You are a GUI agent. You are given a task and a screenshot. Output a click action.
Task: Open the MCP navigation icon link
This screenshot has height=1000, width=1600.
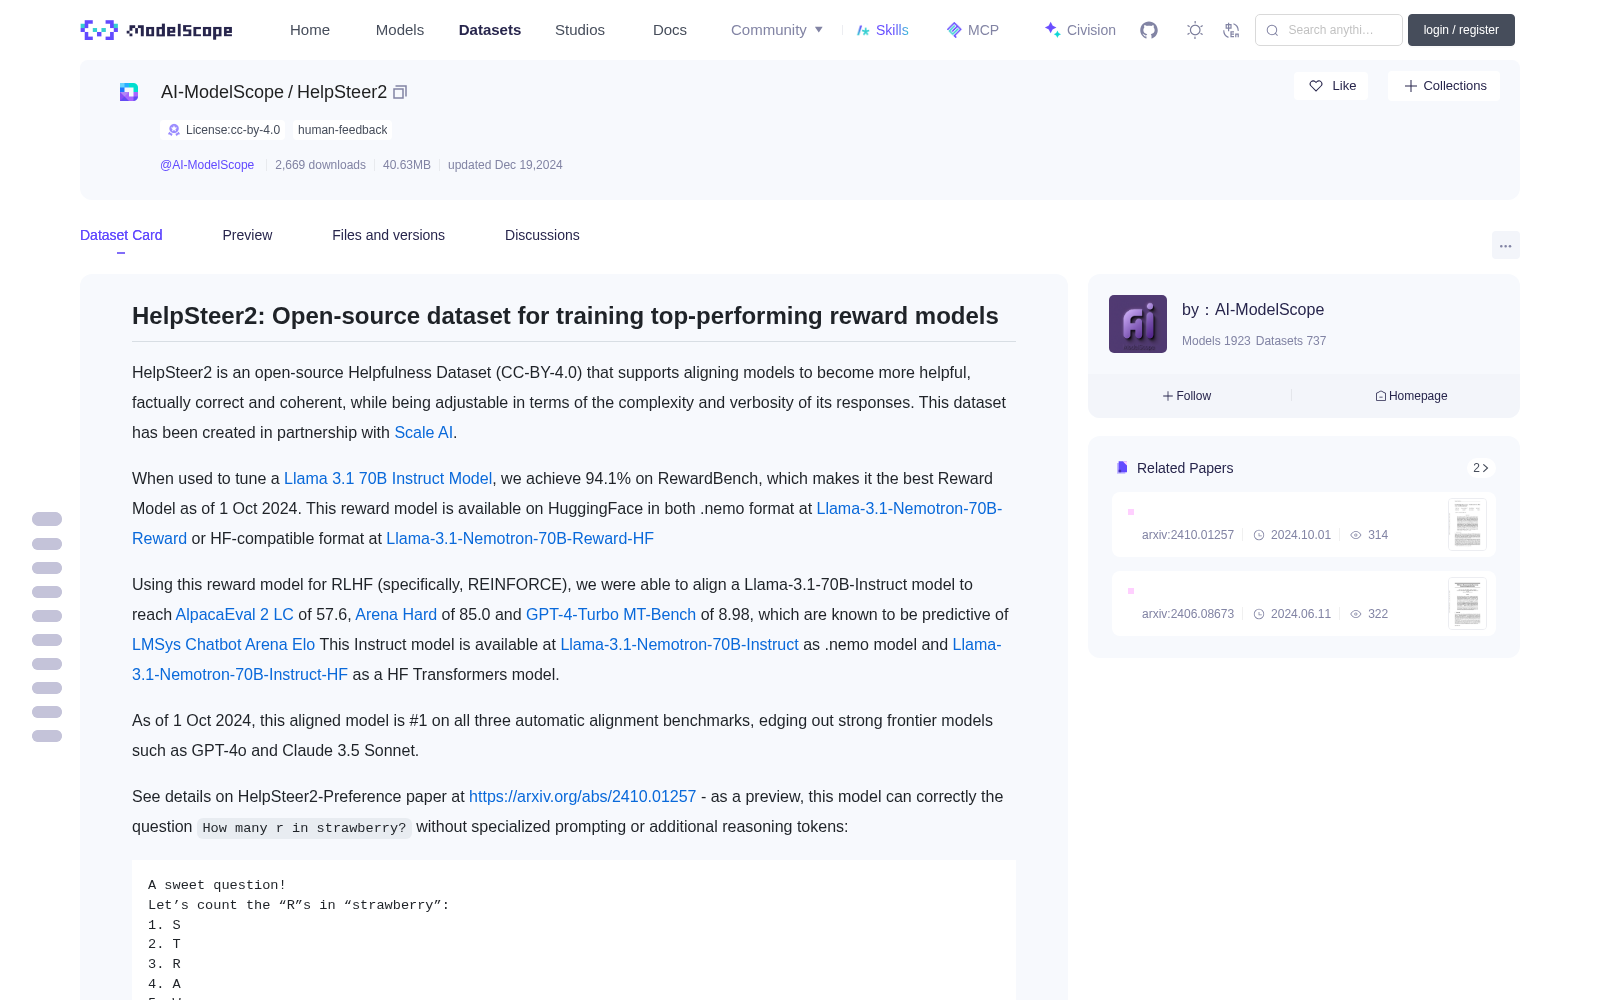[x=972, y=30]
